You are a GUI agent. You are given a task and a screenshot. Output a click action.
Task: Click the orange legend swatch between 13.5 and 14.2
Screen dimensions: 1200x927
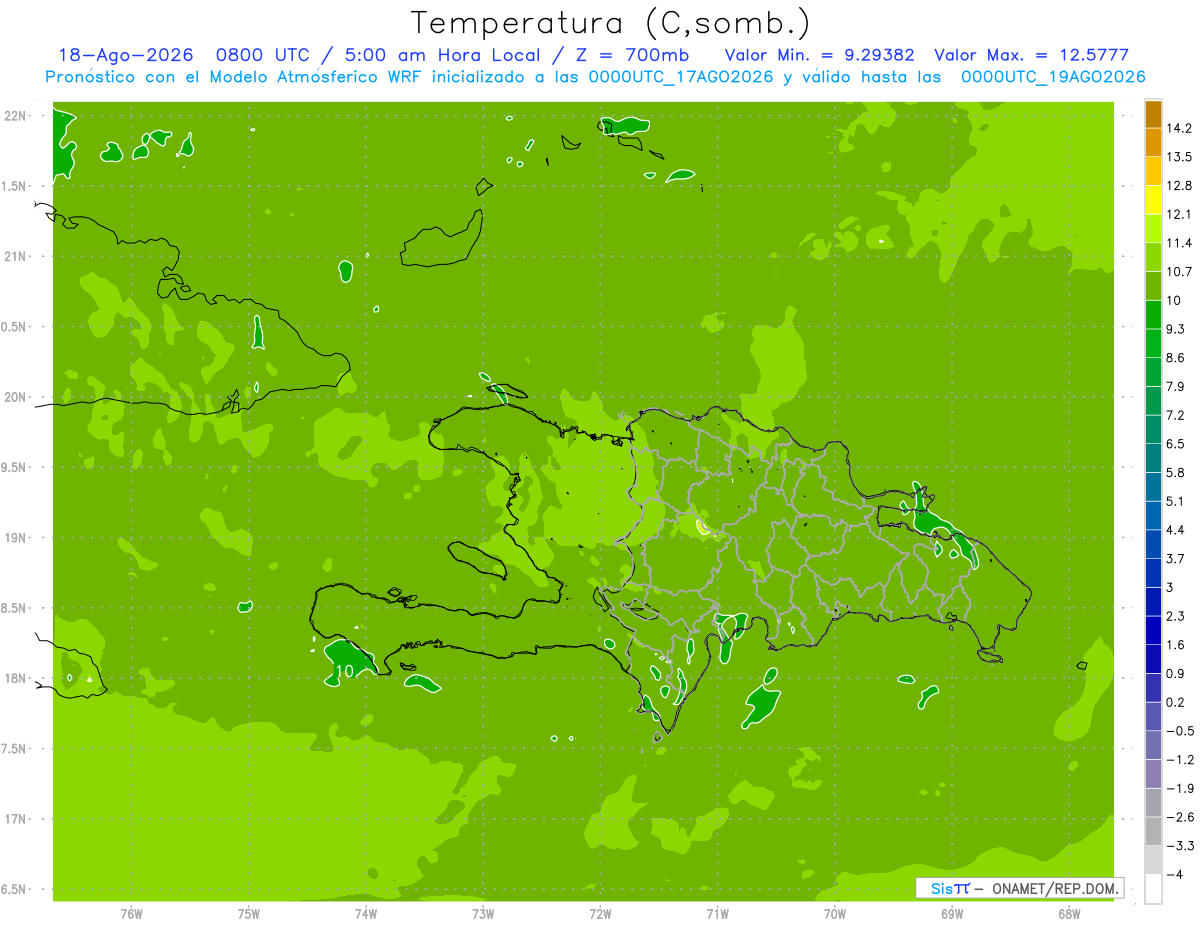pos(1153,143)
